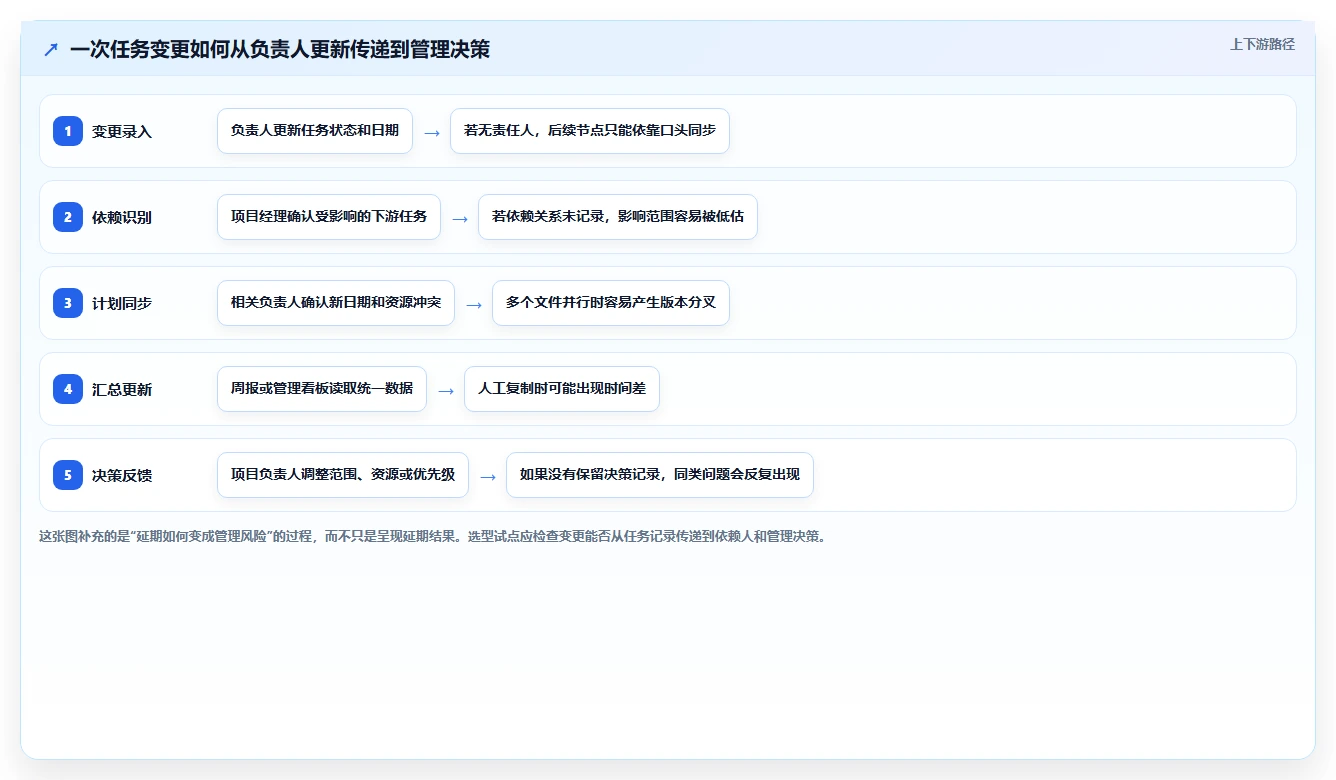Viewport: 1336px width, 780px height.
Task: Select the 依赖识别 step label
Action: pyautogui.click(x=122, y=217)
